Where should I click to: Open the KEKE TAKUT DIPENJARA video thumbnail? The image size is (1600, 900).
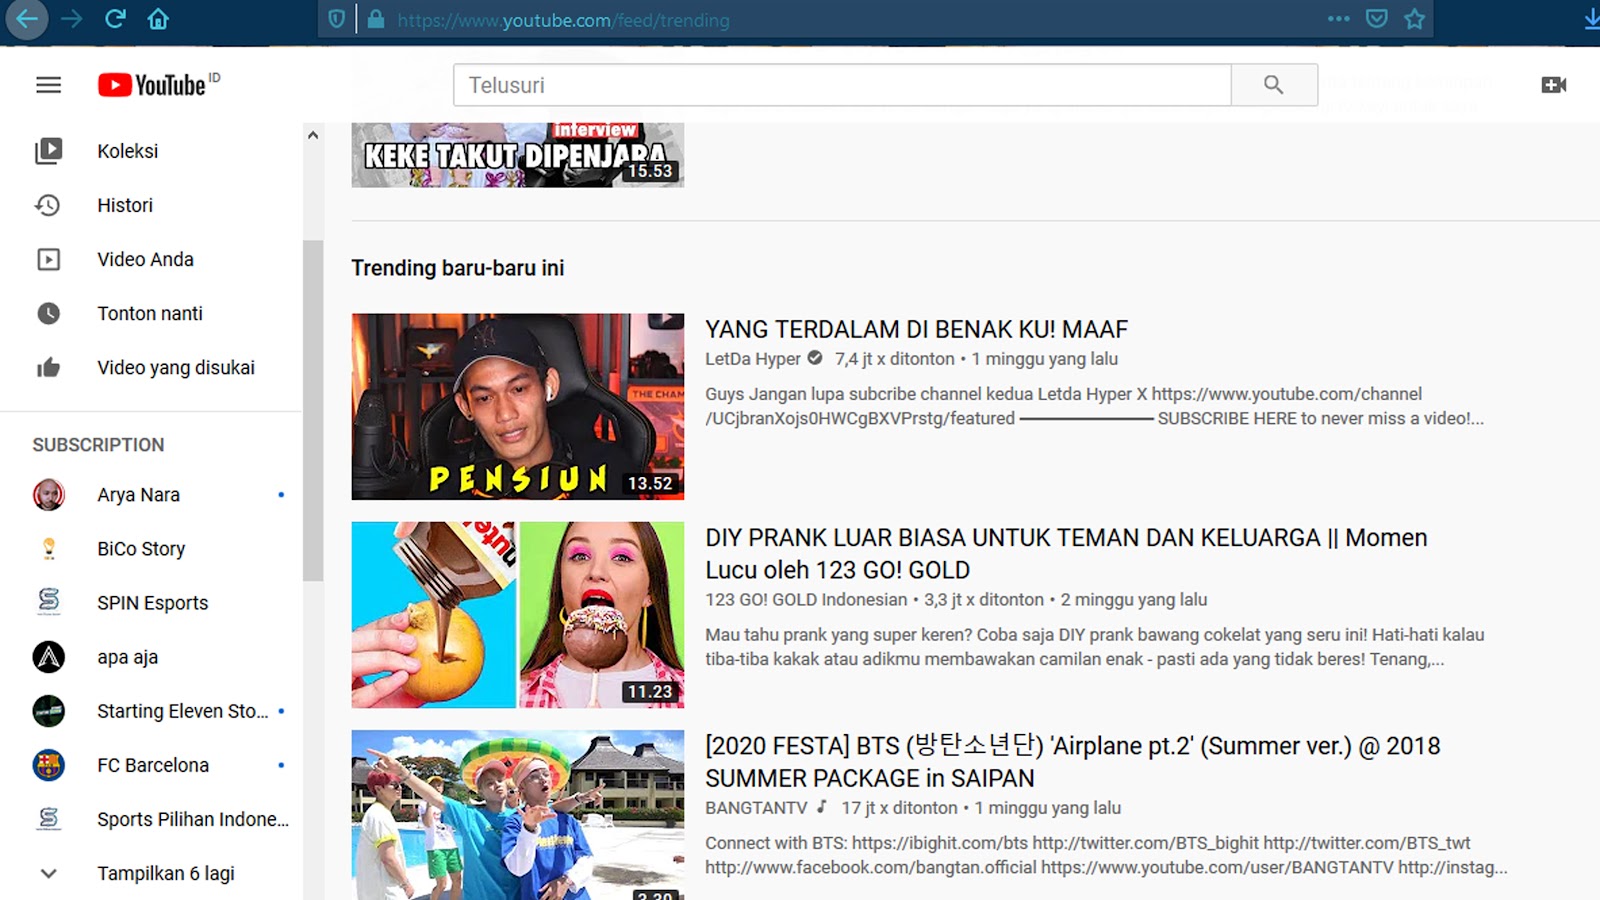point(518,155)
